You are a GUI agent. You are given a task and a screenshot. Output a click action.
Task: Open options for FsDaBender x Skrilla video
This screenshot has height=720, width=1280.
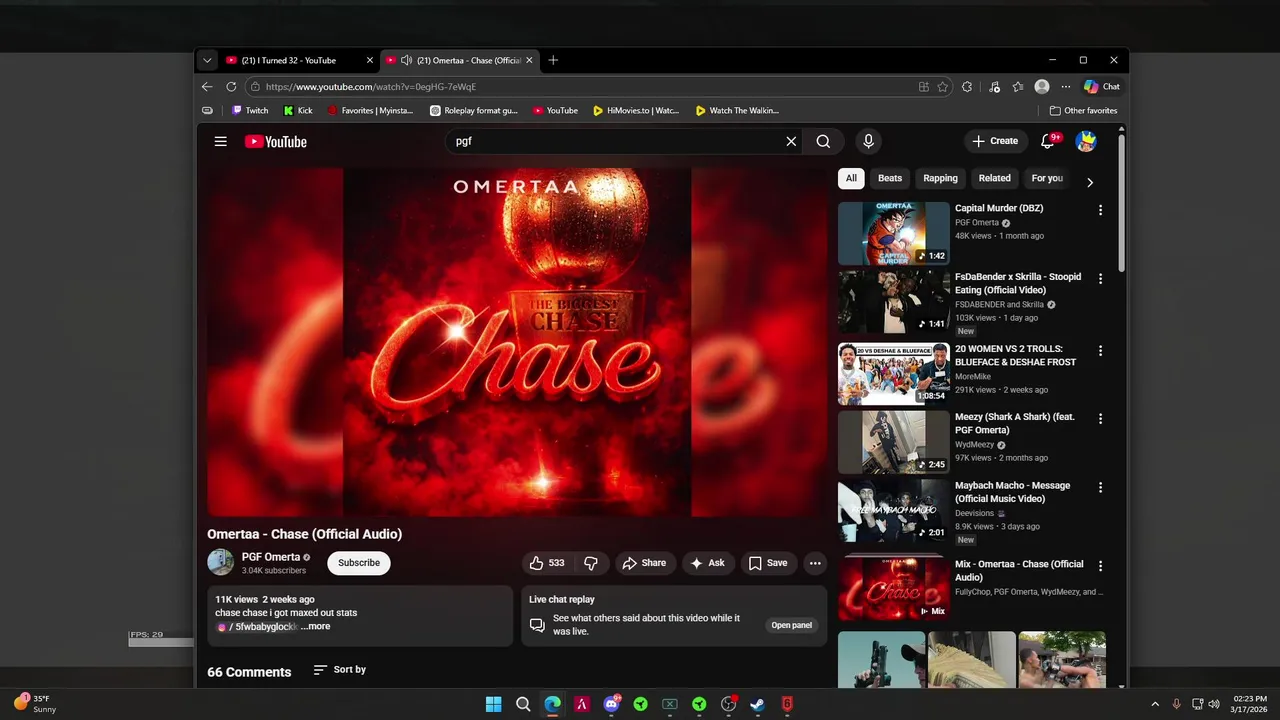[x=1100, y=279]
